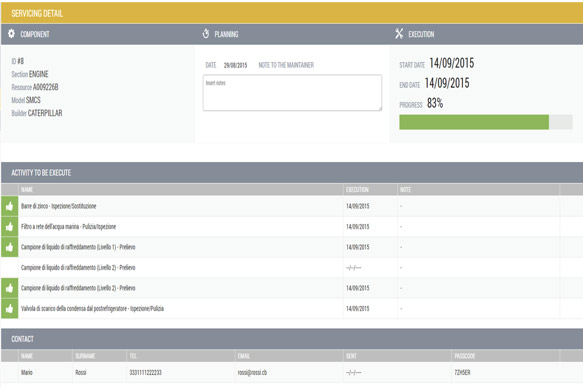The image size is (583, 388).
Task: Click execution date of Barre di zinco row
Action: click(x=358, y=206)
